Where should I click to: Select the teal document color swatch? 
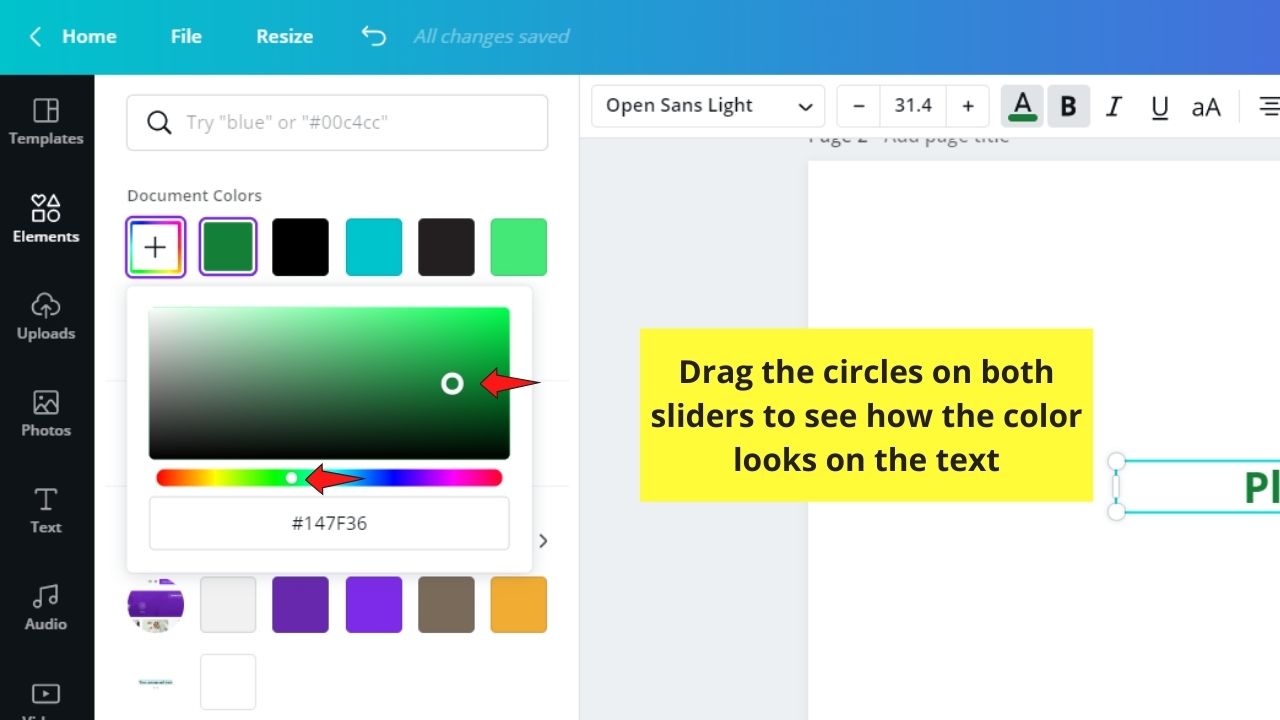373,246
